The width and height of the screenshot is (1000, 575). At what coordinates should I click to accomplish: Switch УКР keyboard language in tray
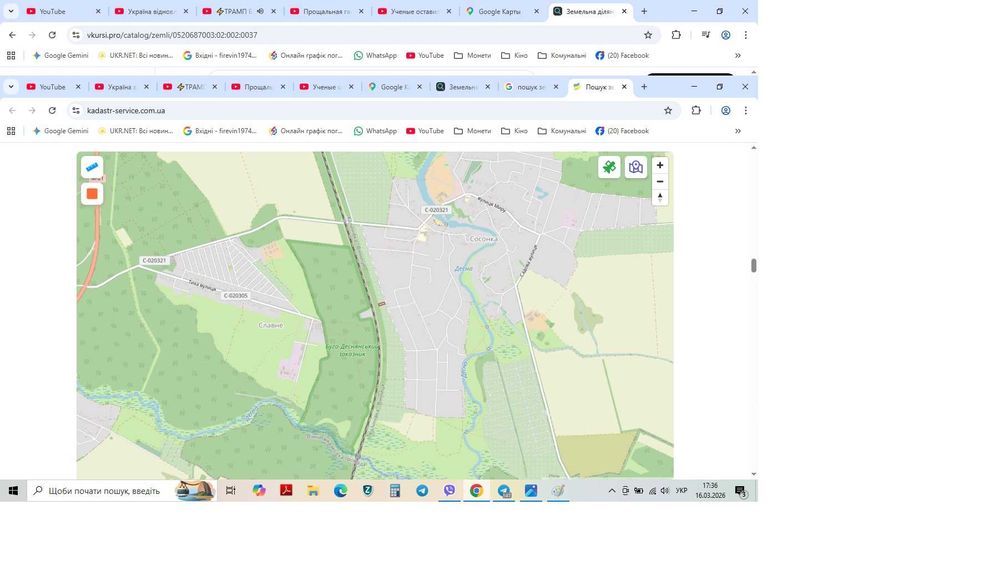682,490
